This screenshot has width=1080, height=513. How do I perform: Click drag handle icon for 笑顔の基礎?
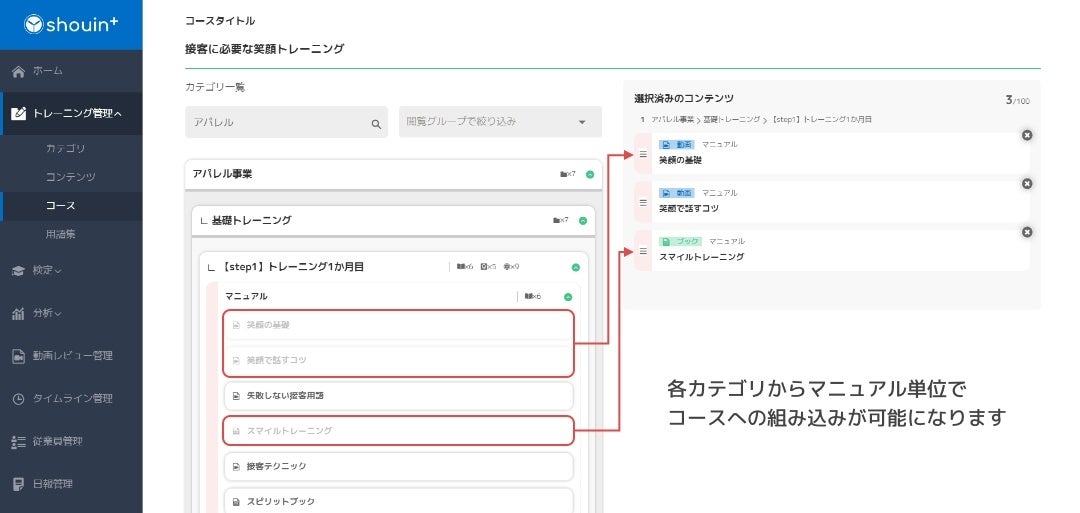pyautogui.click(x=643, y=154)
